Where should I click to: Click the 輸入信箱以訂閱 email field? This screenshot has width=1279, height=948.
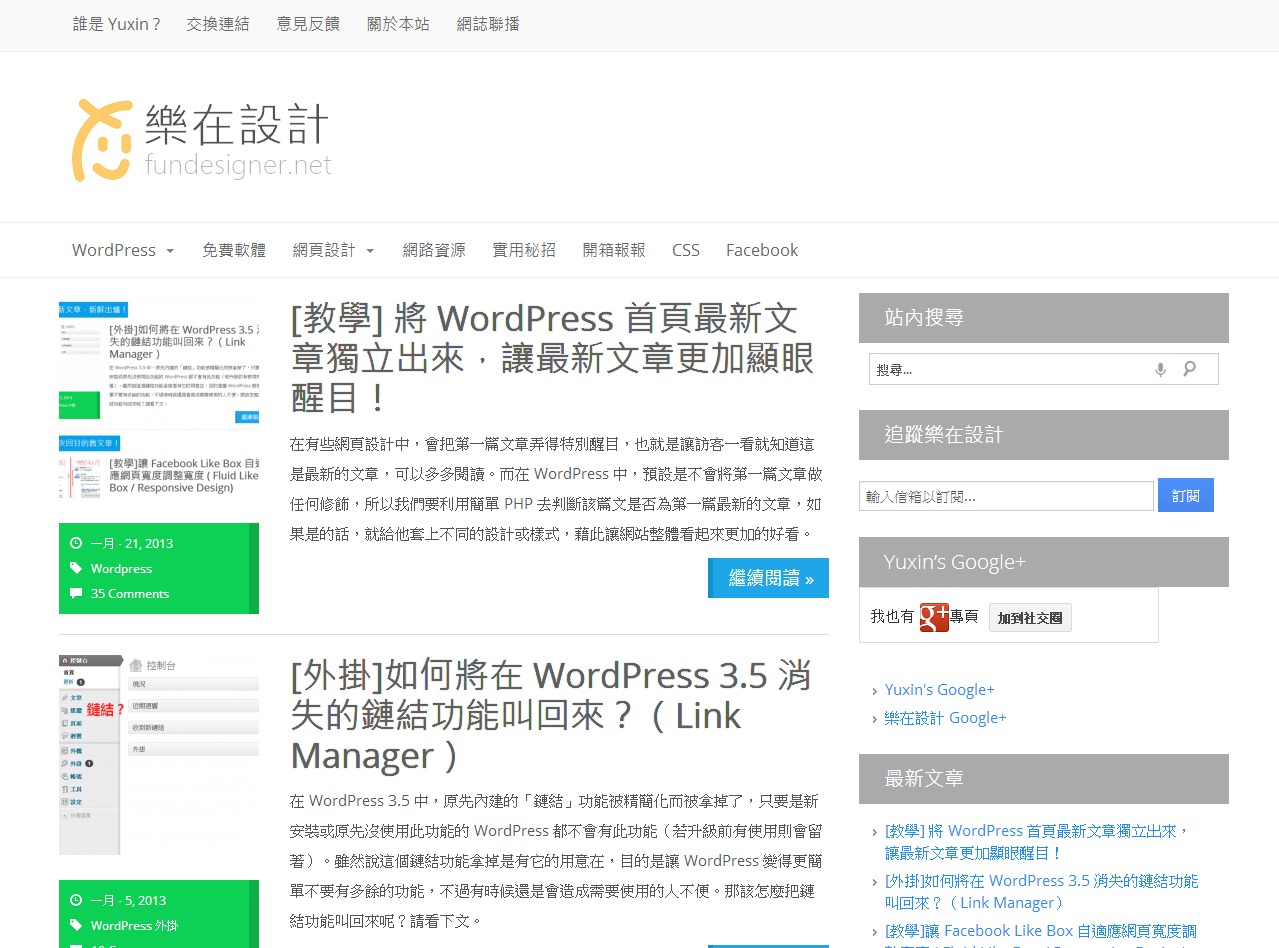coord(1006,496)
